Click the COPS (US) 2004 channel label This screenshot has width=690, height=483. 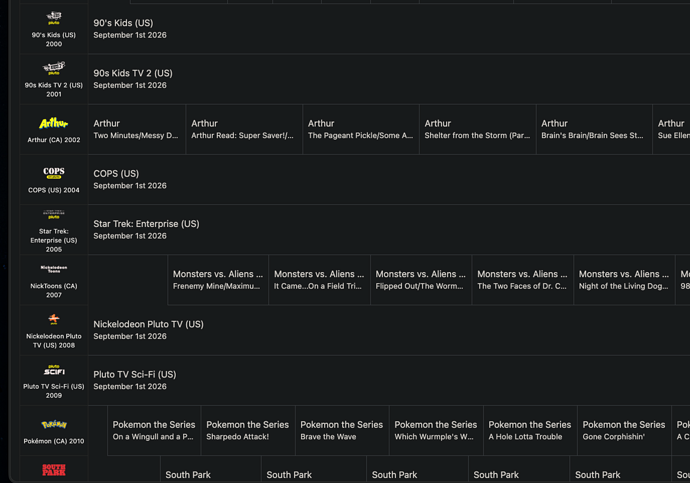(54, 190)
